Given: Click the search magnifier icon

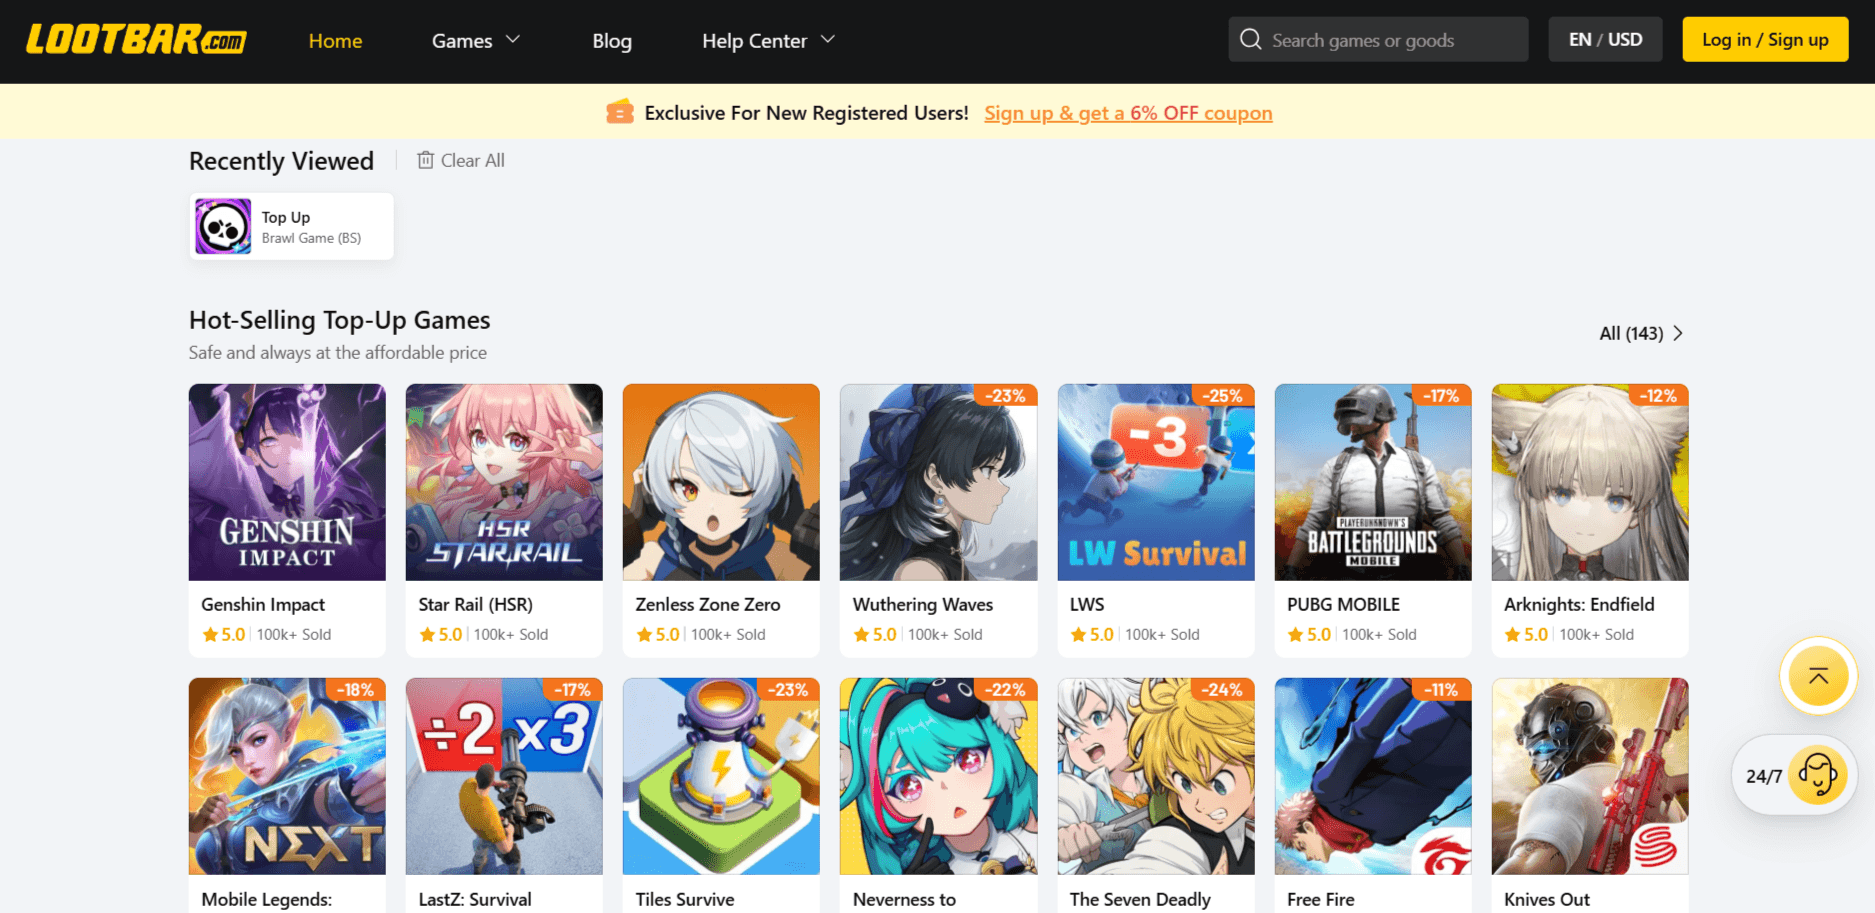Looking at the screenshot, I should tap(1250, 40).
